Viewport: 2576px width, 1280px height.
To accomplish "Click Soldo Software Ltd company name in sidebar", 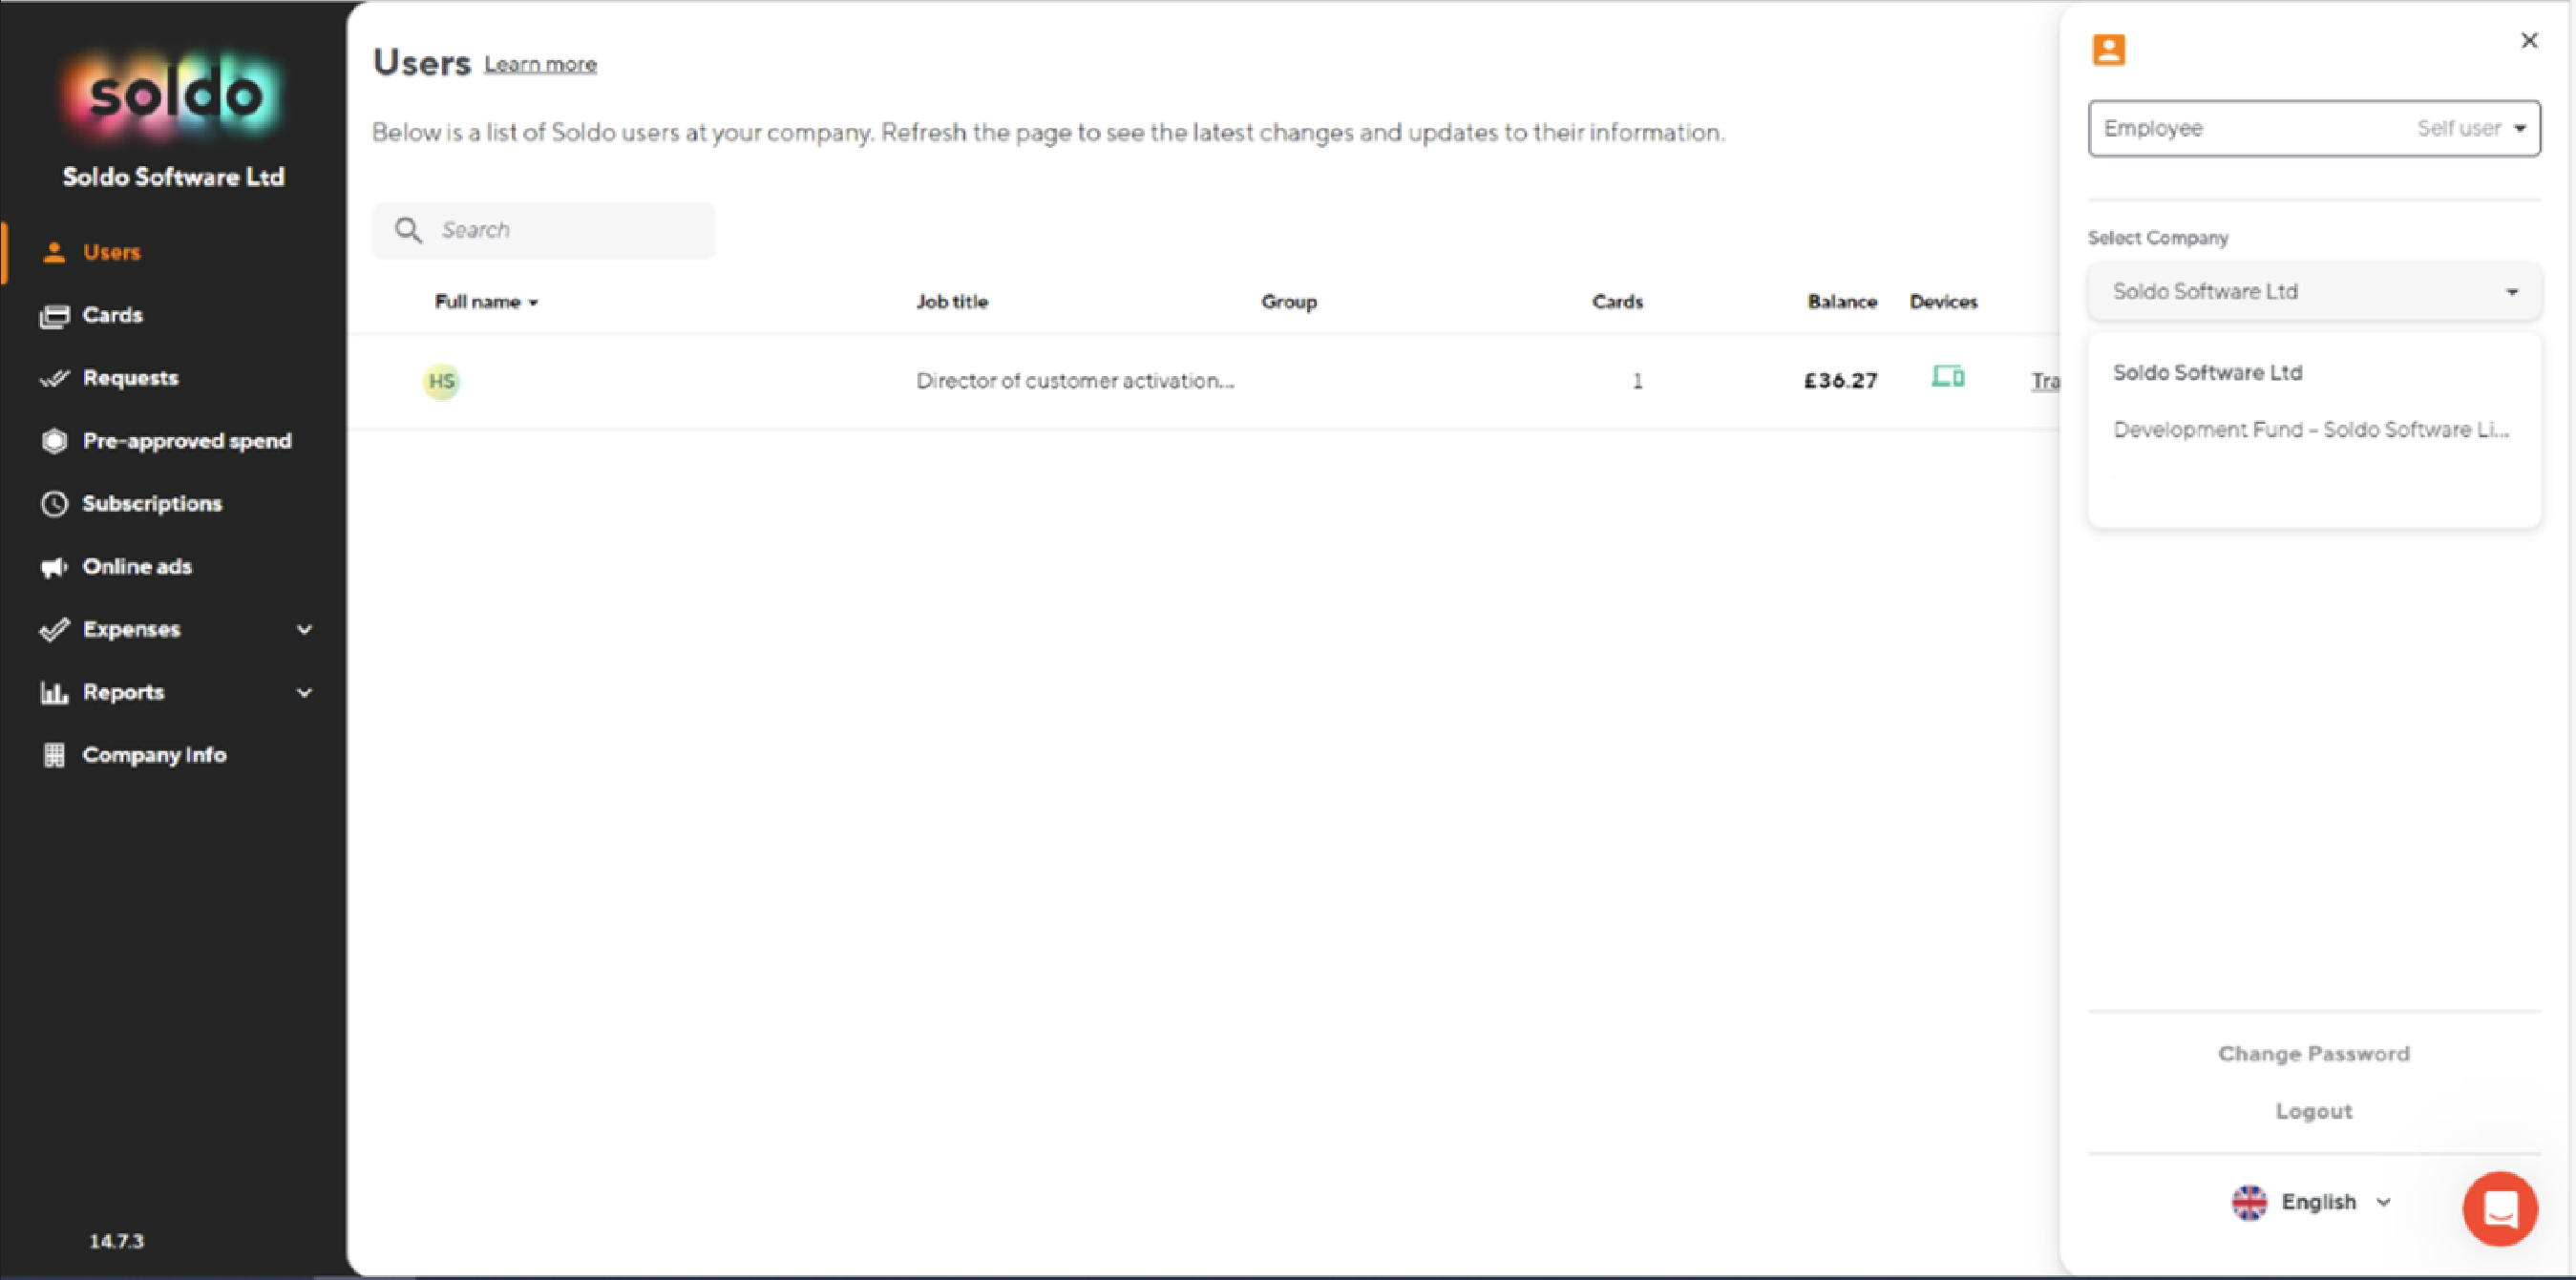I will coord(174,177).
